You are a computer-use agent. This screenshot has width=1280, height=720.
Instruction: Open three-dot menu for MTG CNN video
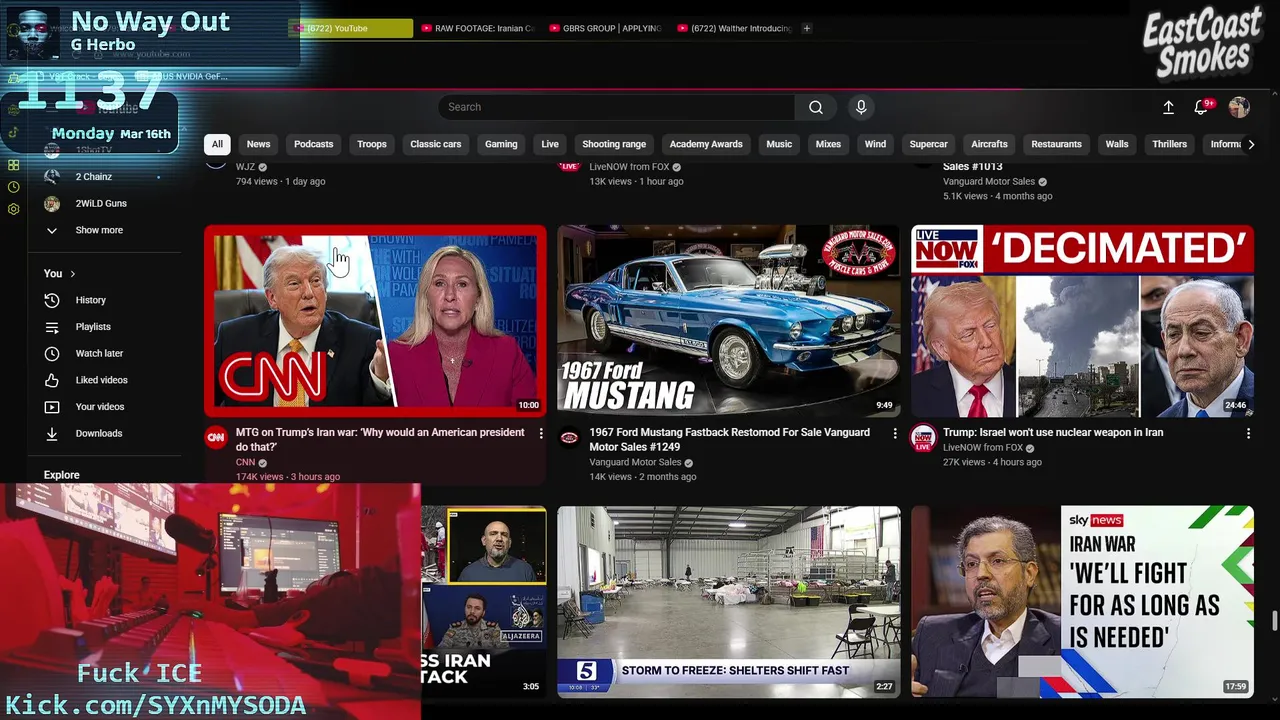tap(541, 433)
